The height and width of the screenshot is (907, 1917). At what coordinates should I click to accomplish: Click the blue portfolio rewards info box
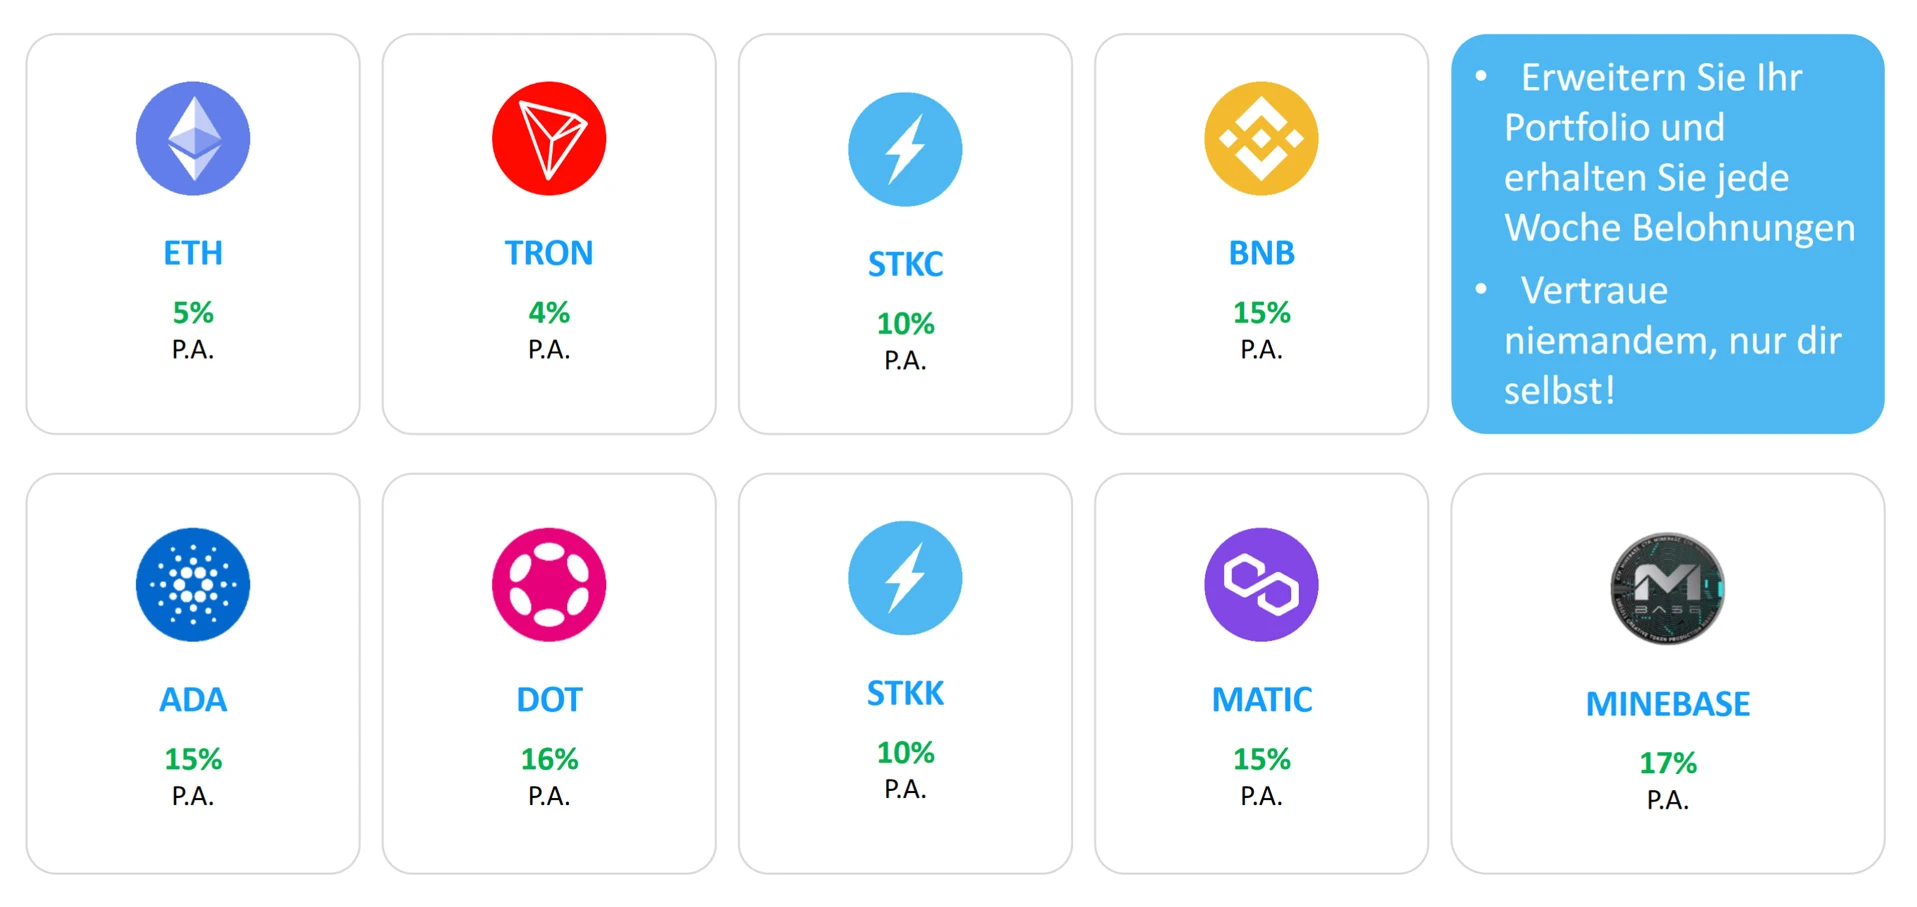1667,234
